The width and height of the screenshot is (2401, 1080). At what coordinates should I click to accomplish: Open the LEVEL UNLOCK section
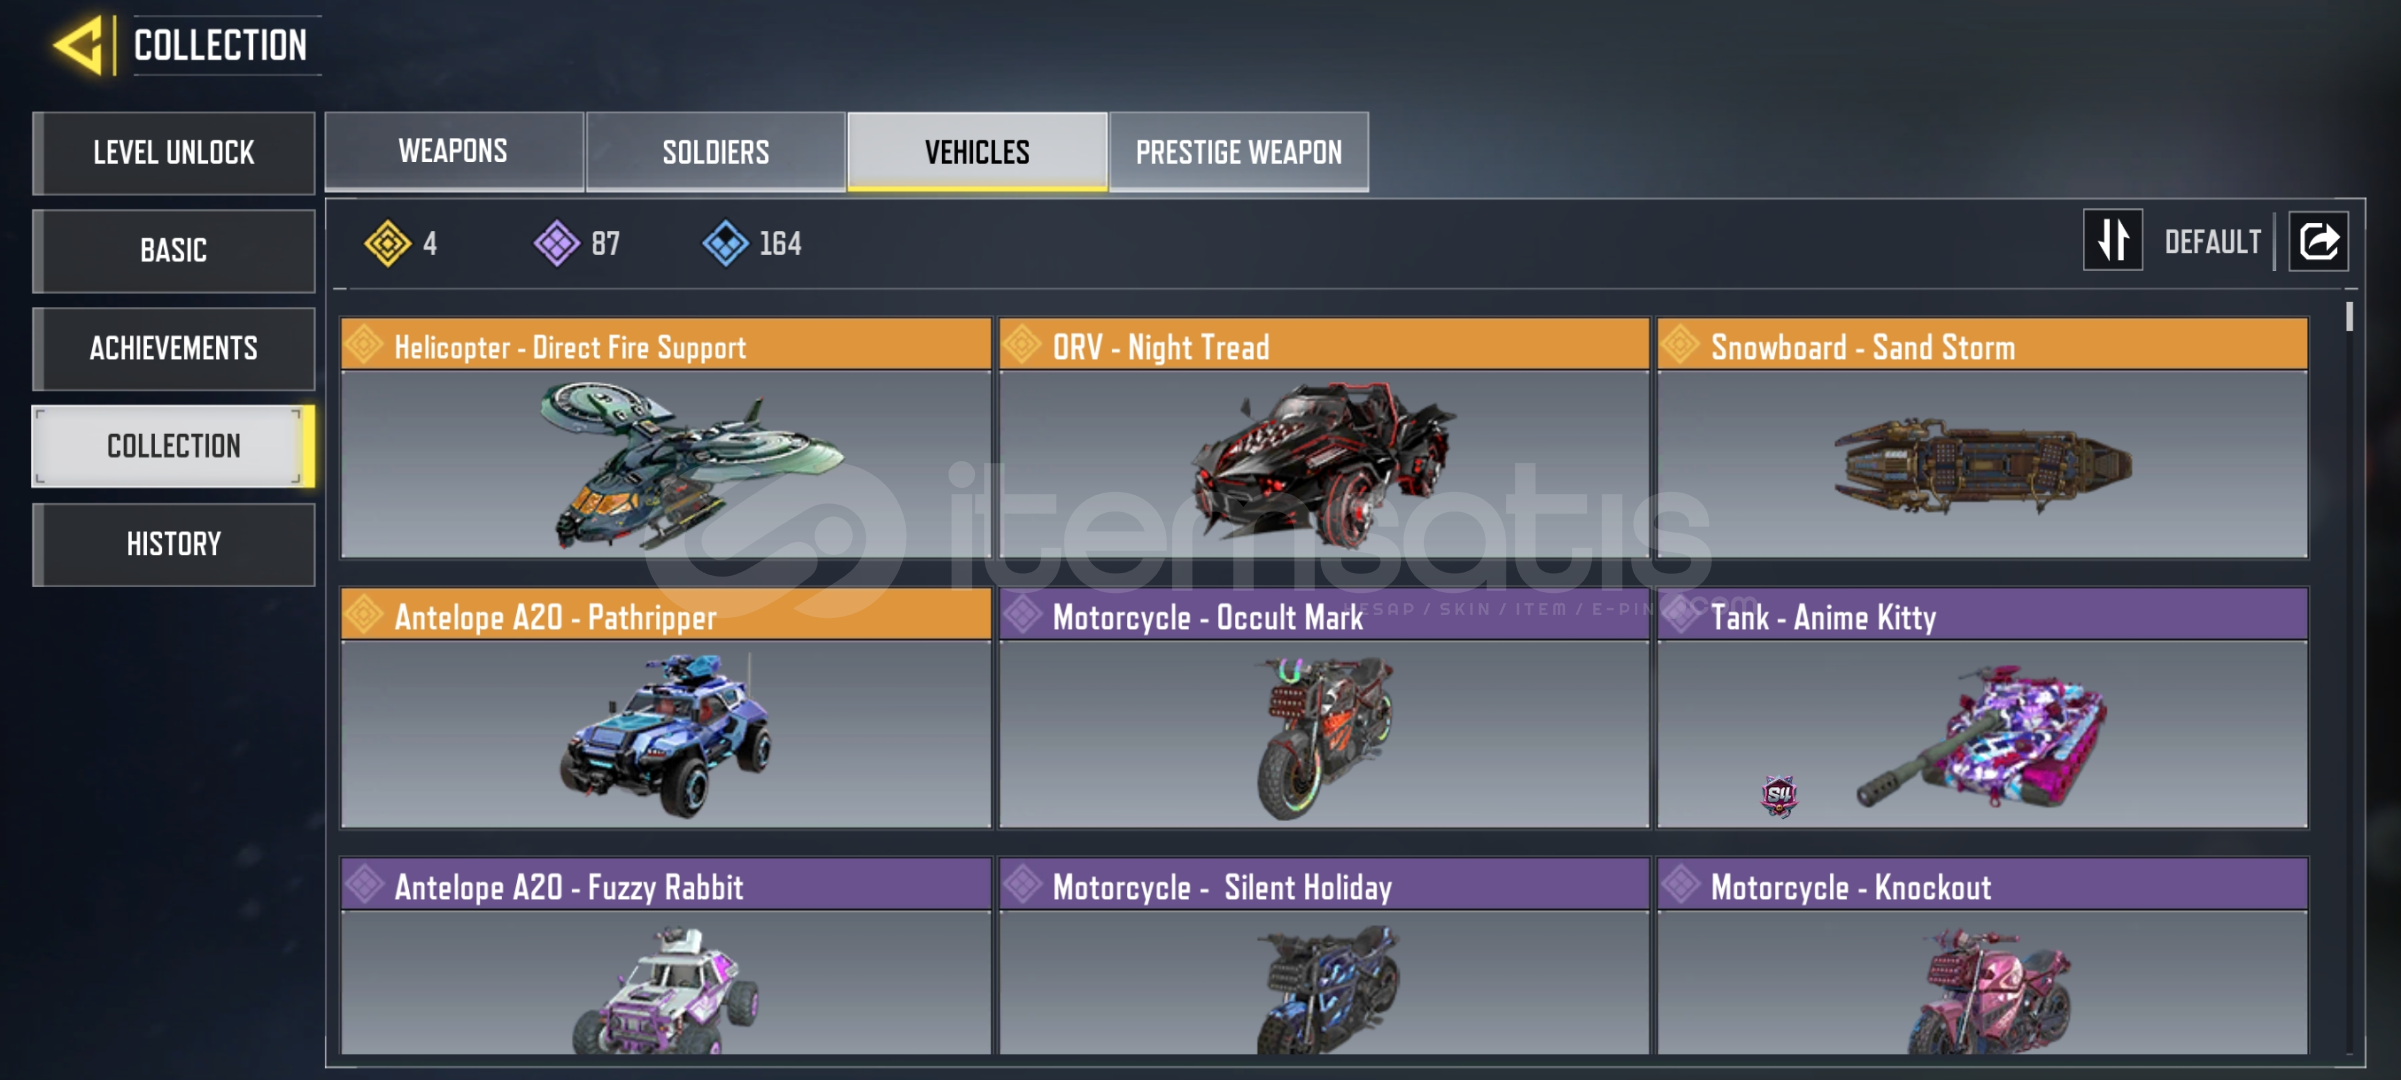tap(174, 153)
